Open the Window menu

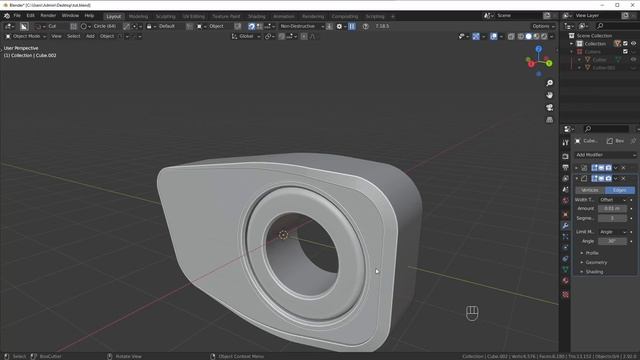(x=70, y=16)
